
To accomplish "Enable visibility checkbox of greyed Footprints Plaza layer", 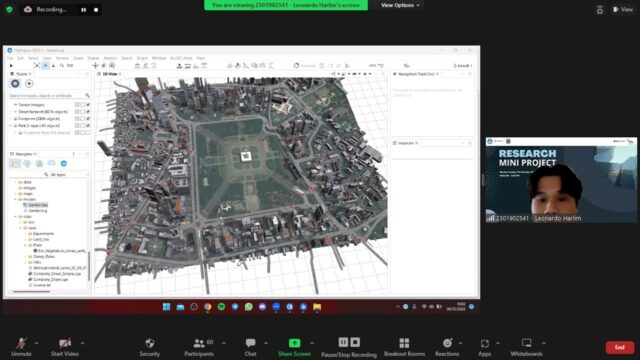I will click(x=88, y=133).
